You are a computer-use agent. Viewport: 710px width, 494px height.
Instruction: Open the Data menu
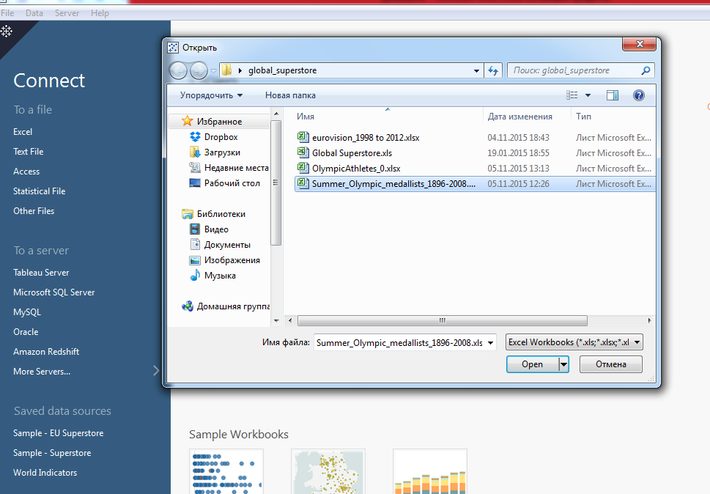[34, 13]
